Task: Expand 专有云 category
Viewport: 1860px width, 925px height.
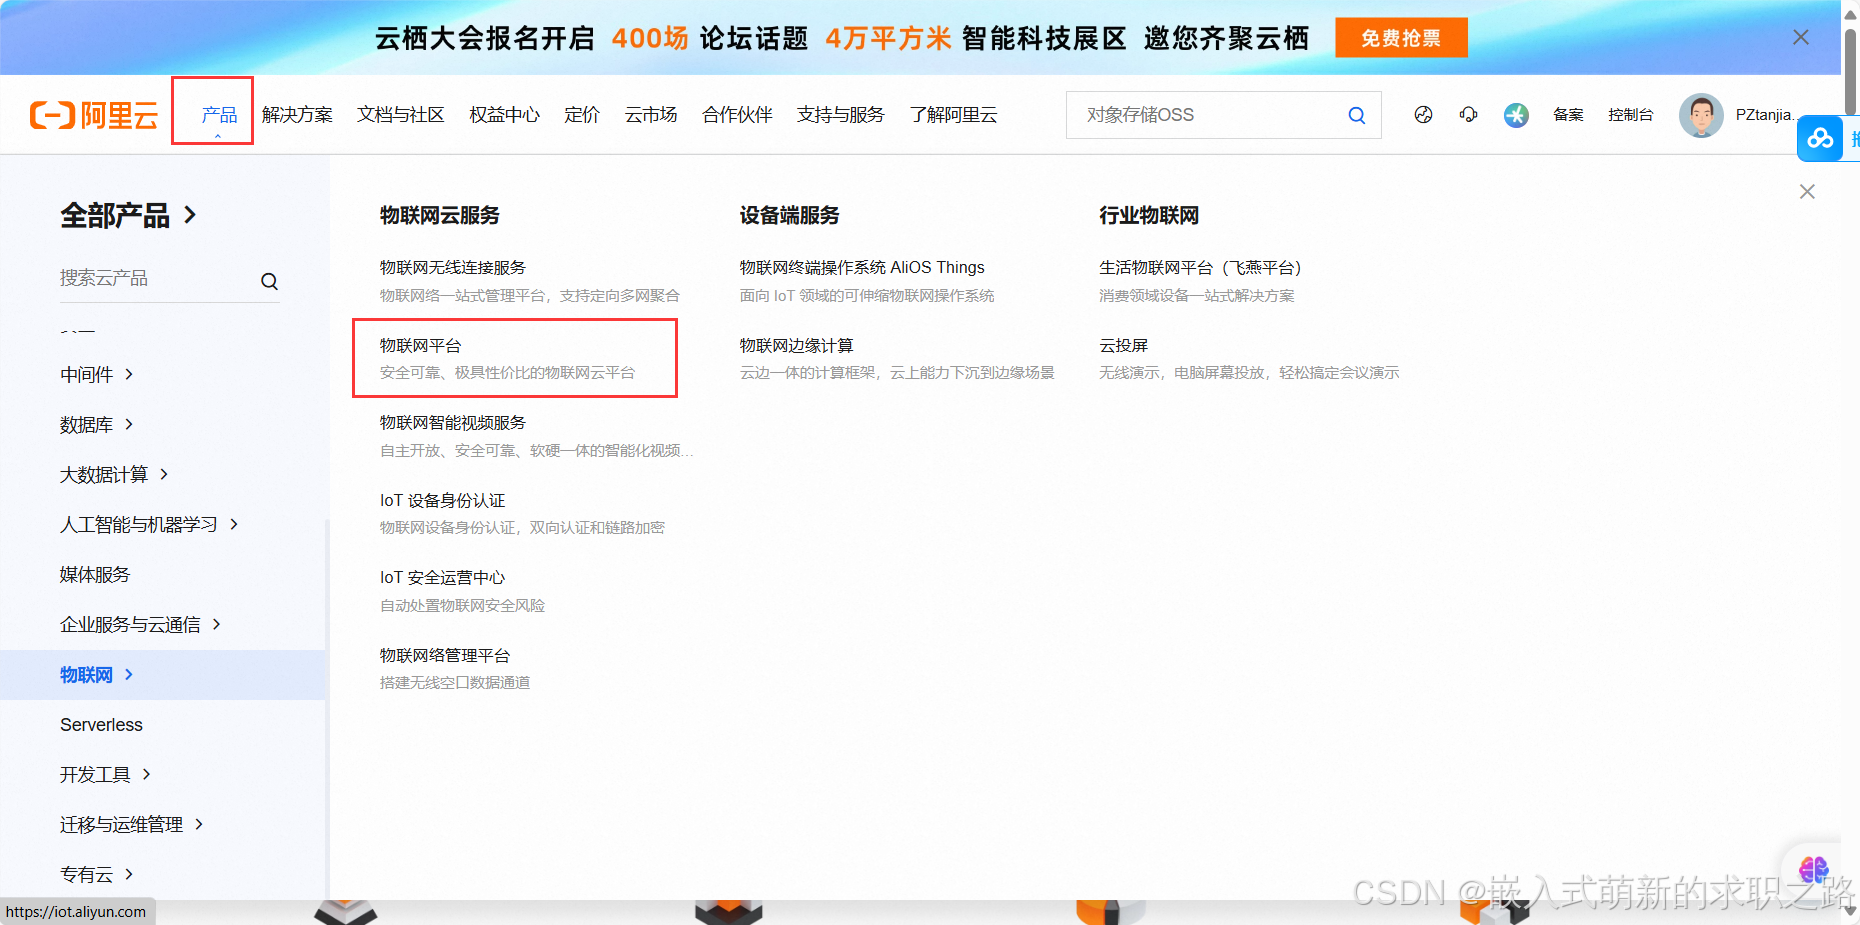Action: point(97,875)
